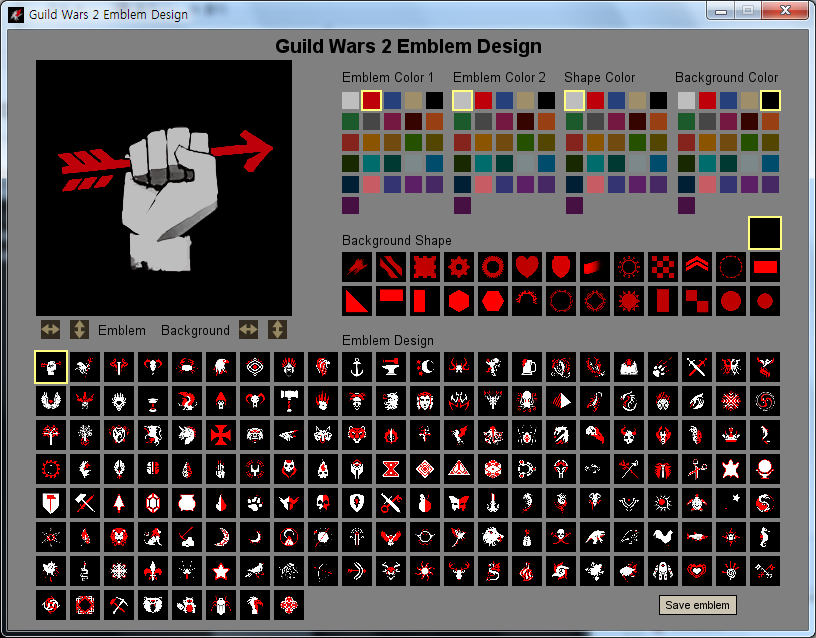Pick the diagonal stripes background shape
The width and height of the screenshot is (816, 638).
391,267
